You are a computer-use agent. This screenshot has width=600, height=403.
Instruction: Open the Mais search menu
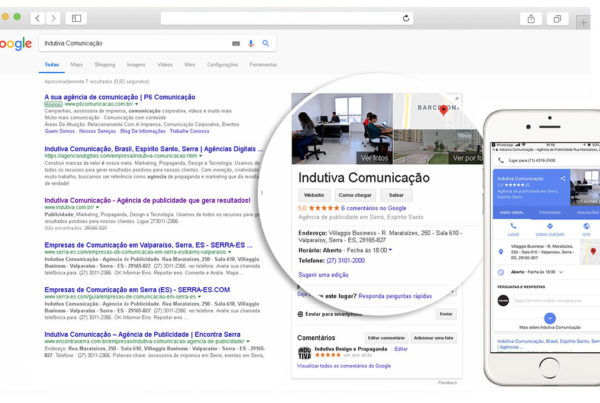click(190, 65)
